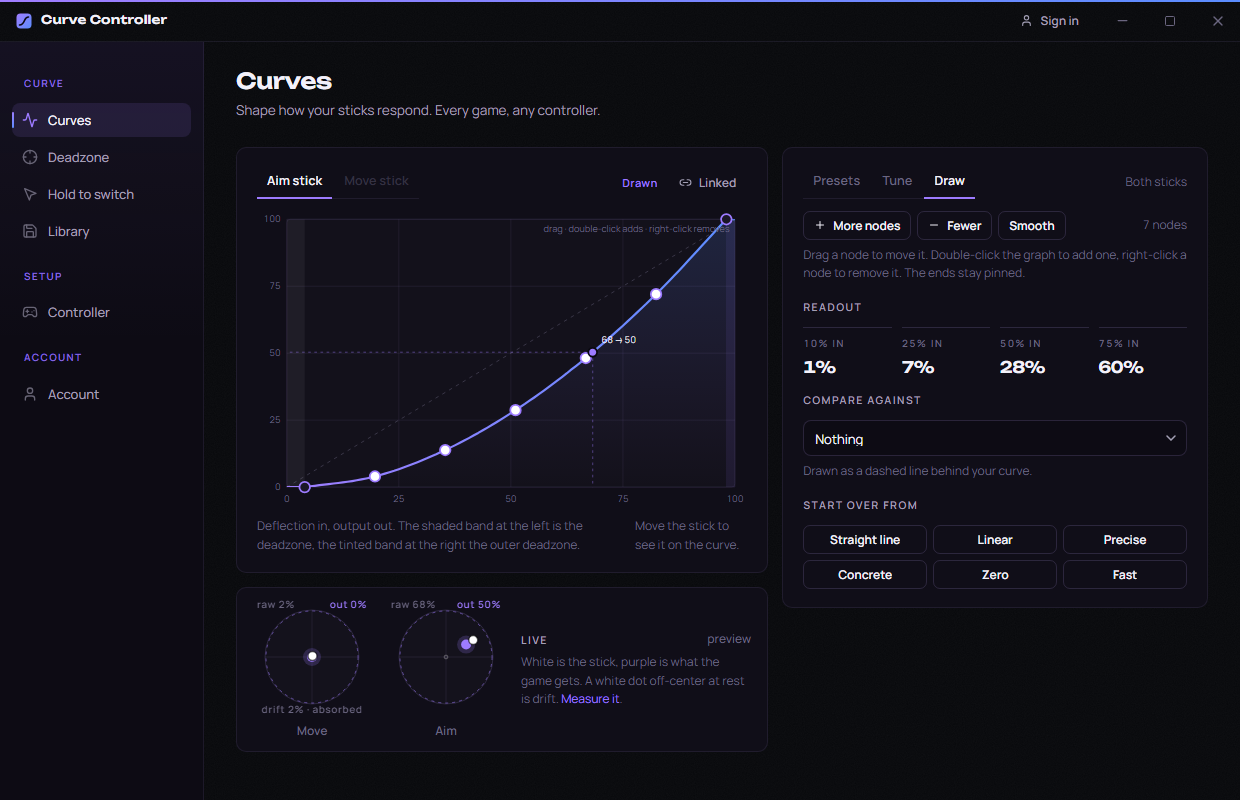
Task: Click the Curve Controller app logo icon
Action: [24, 21]
